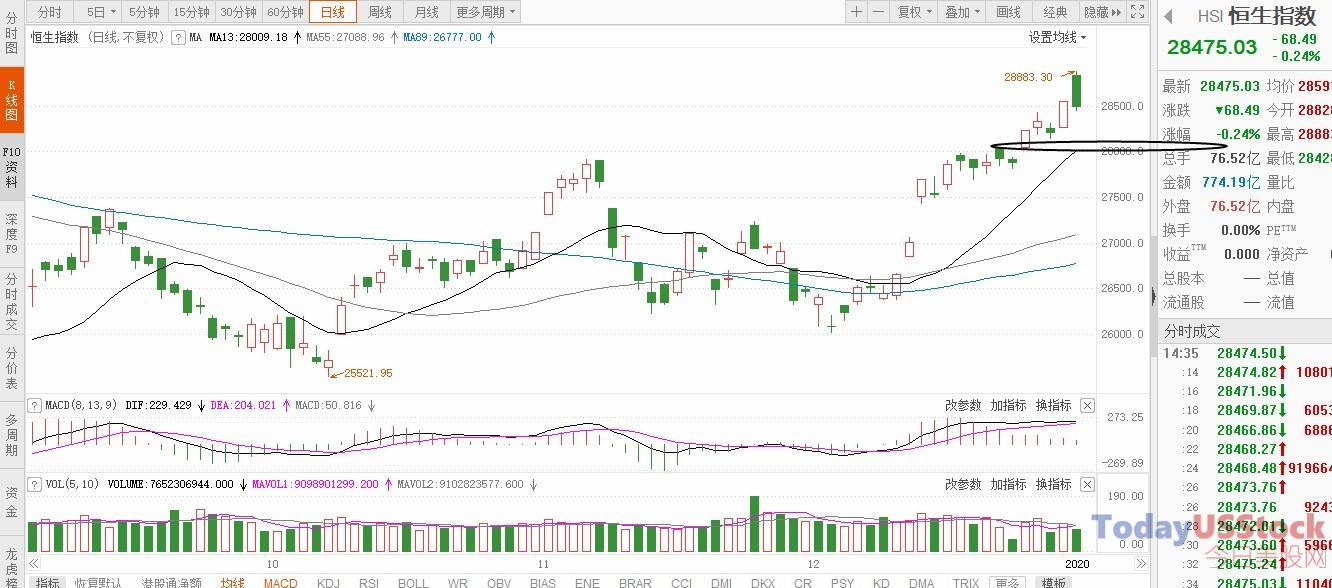
Task: Expand the 更多周期 period dropdown
Action: click(486, 12)
